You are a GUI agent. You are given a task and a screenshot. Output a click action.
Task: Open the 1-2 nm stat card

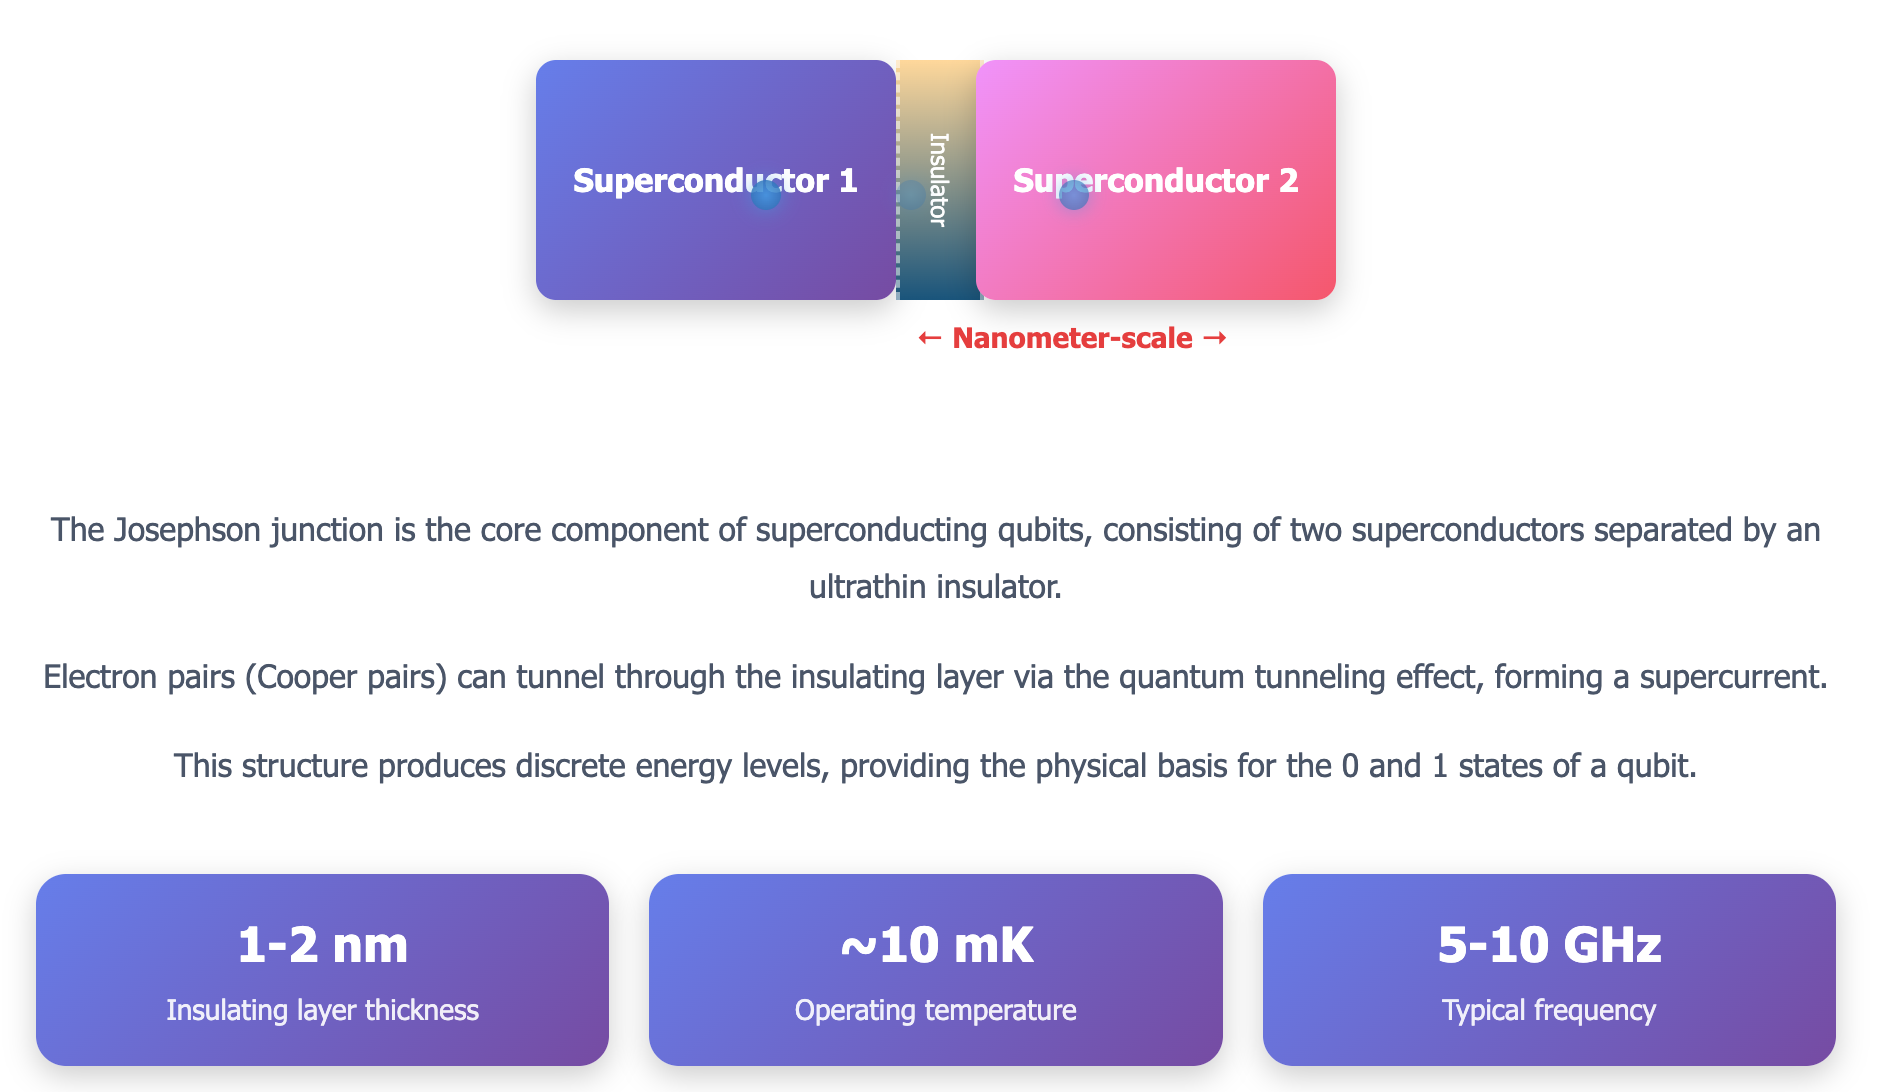click(322, 969)
